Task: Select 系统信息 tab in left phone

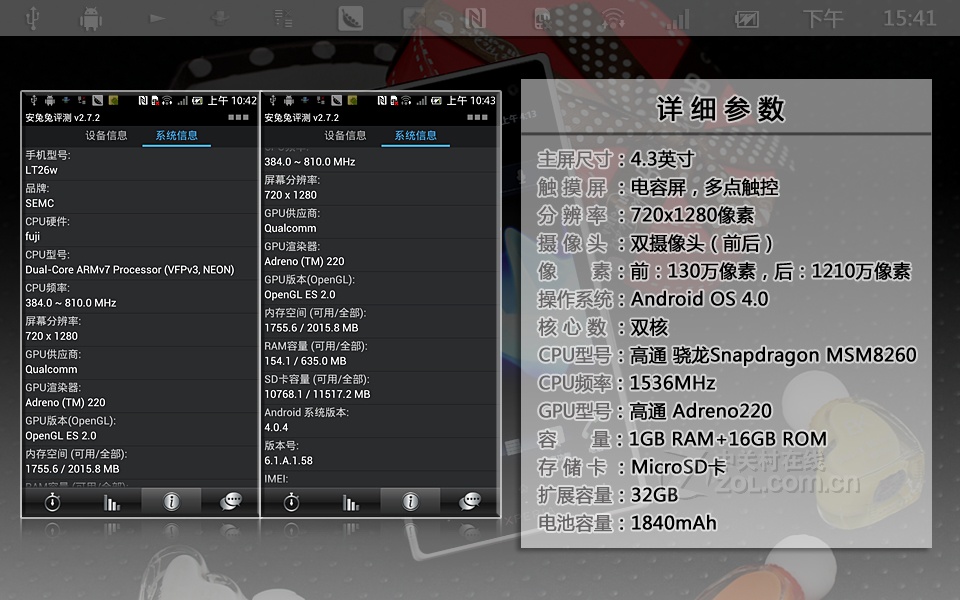Action: (176, 136)
